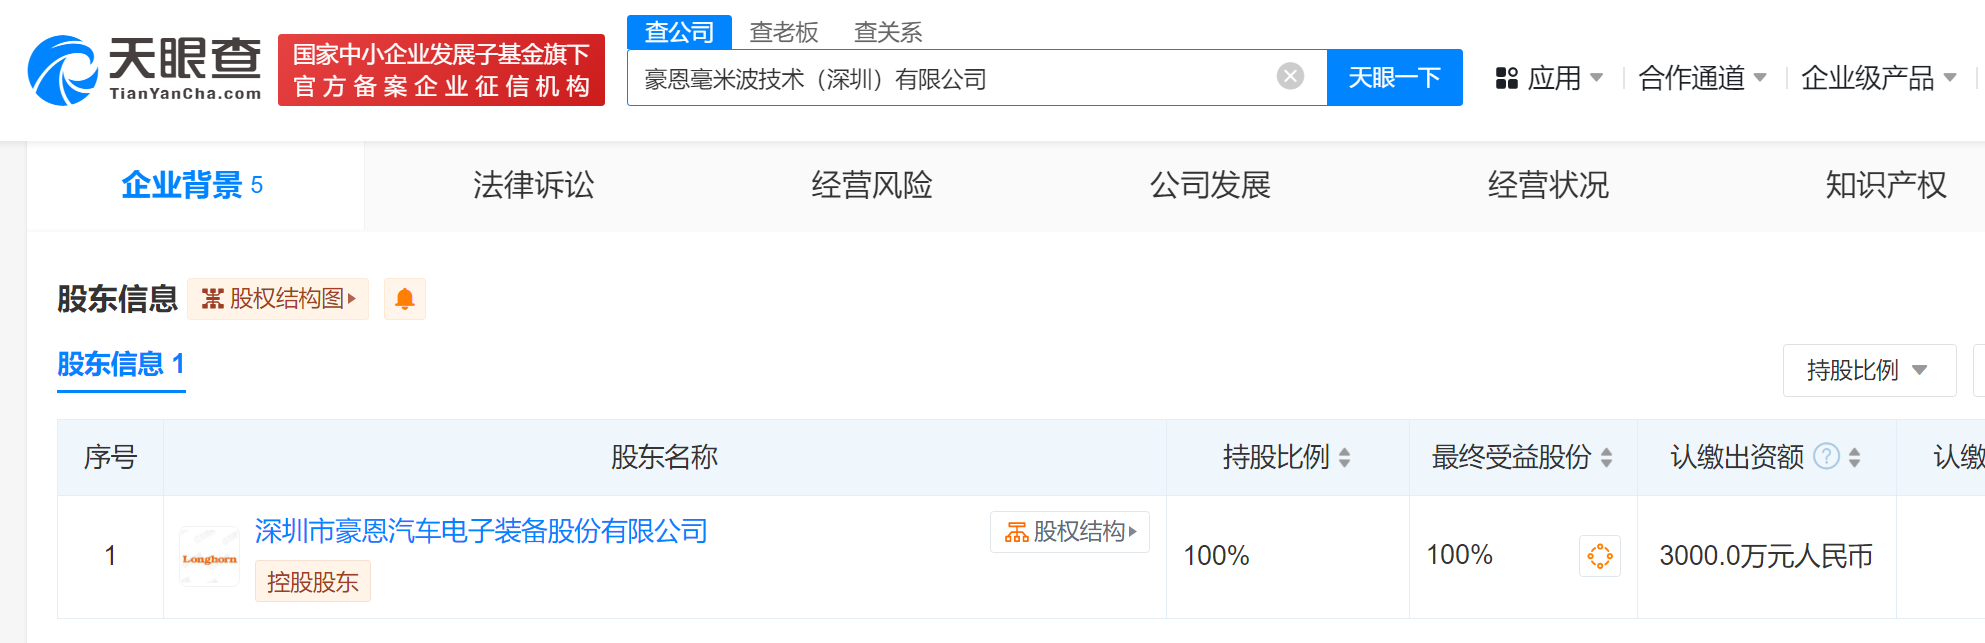Viewport: 1985px width, 643px height.
Task: Click the orange bell alert icon
Action: click(405, 299)
